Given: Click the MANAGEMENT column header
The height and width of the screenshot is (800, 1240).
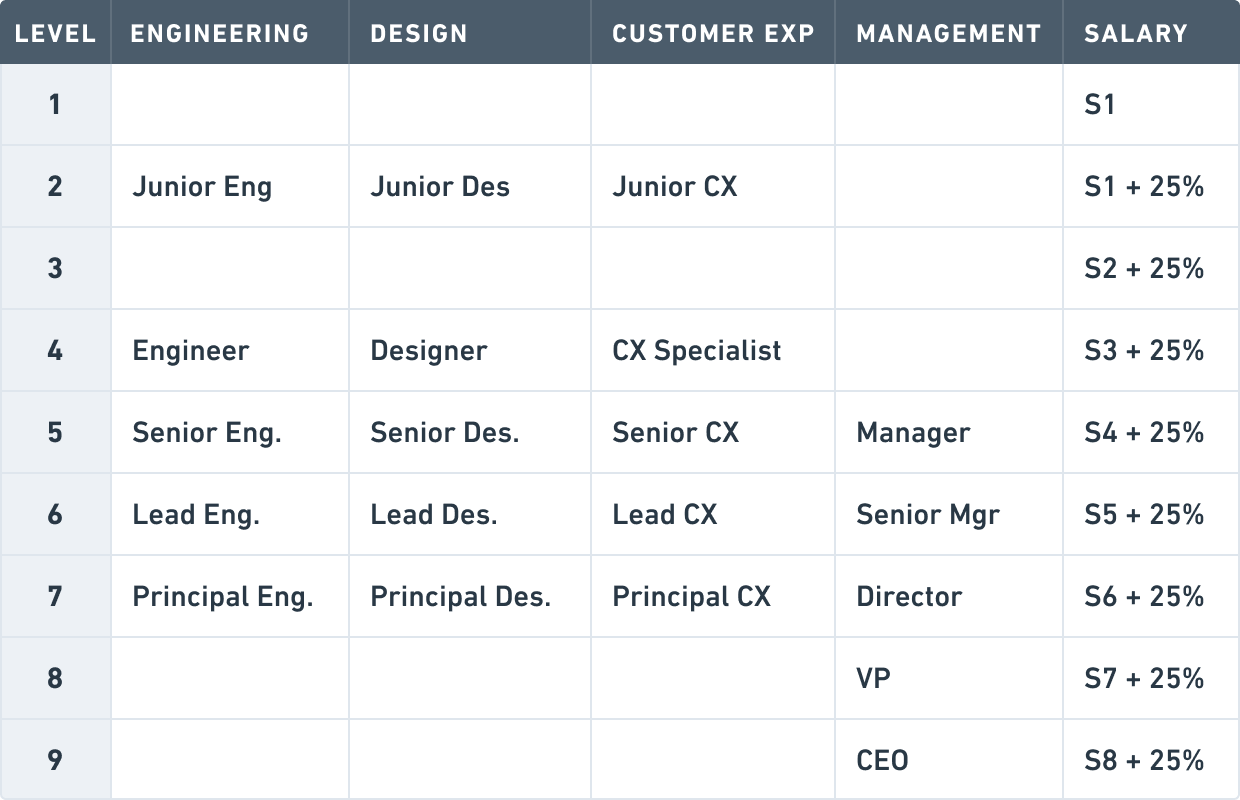Looking at the screenshot, I should pyautogui.click(x=948, y=33).
